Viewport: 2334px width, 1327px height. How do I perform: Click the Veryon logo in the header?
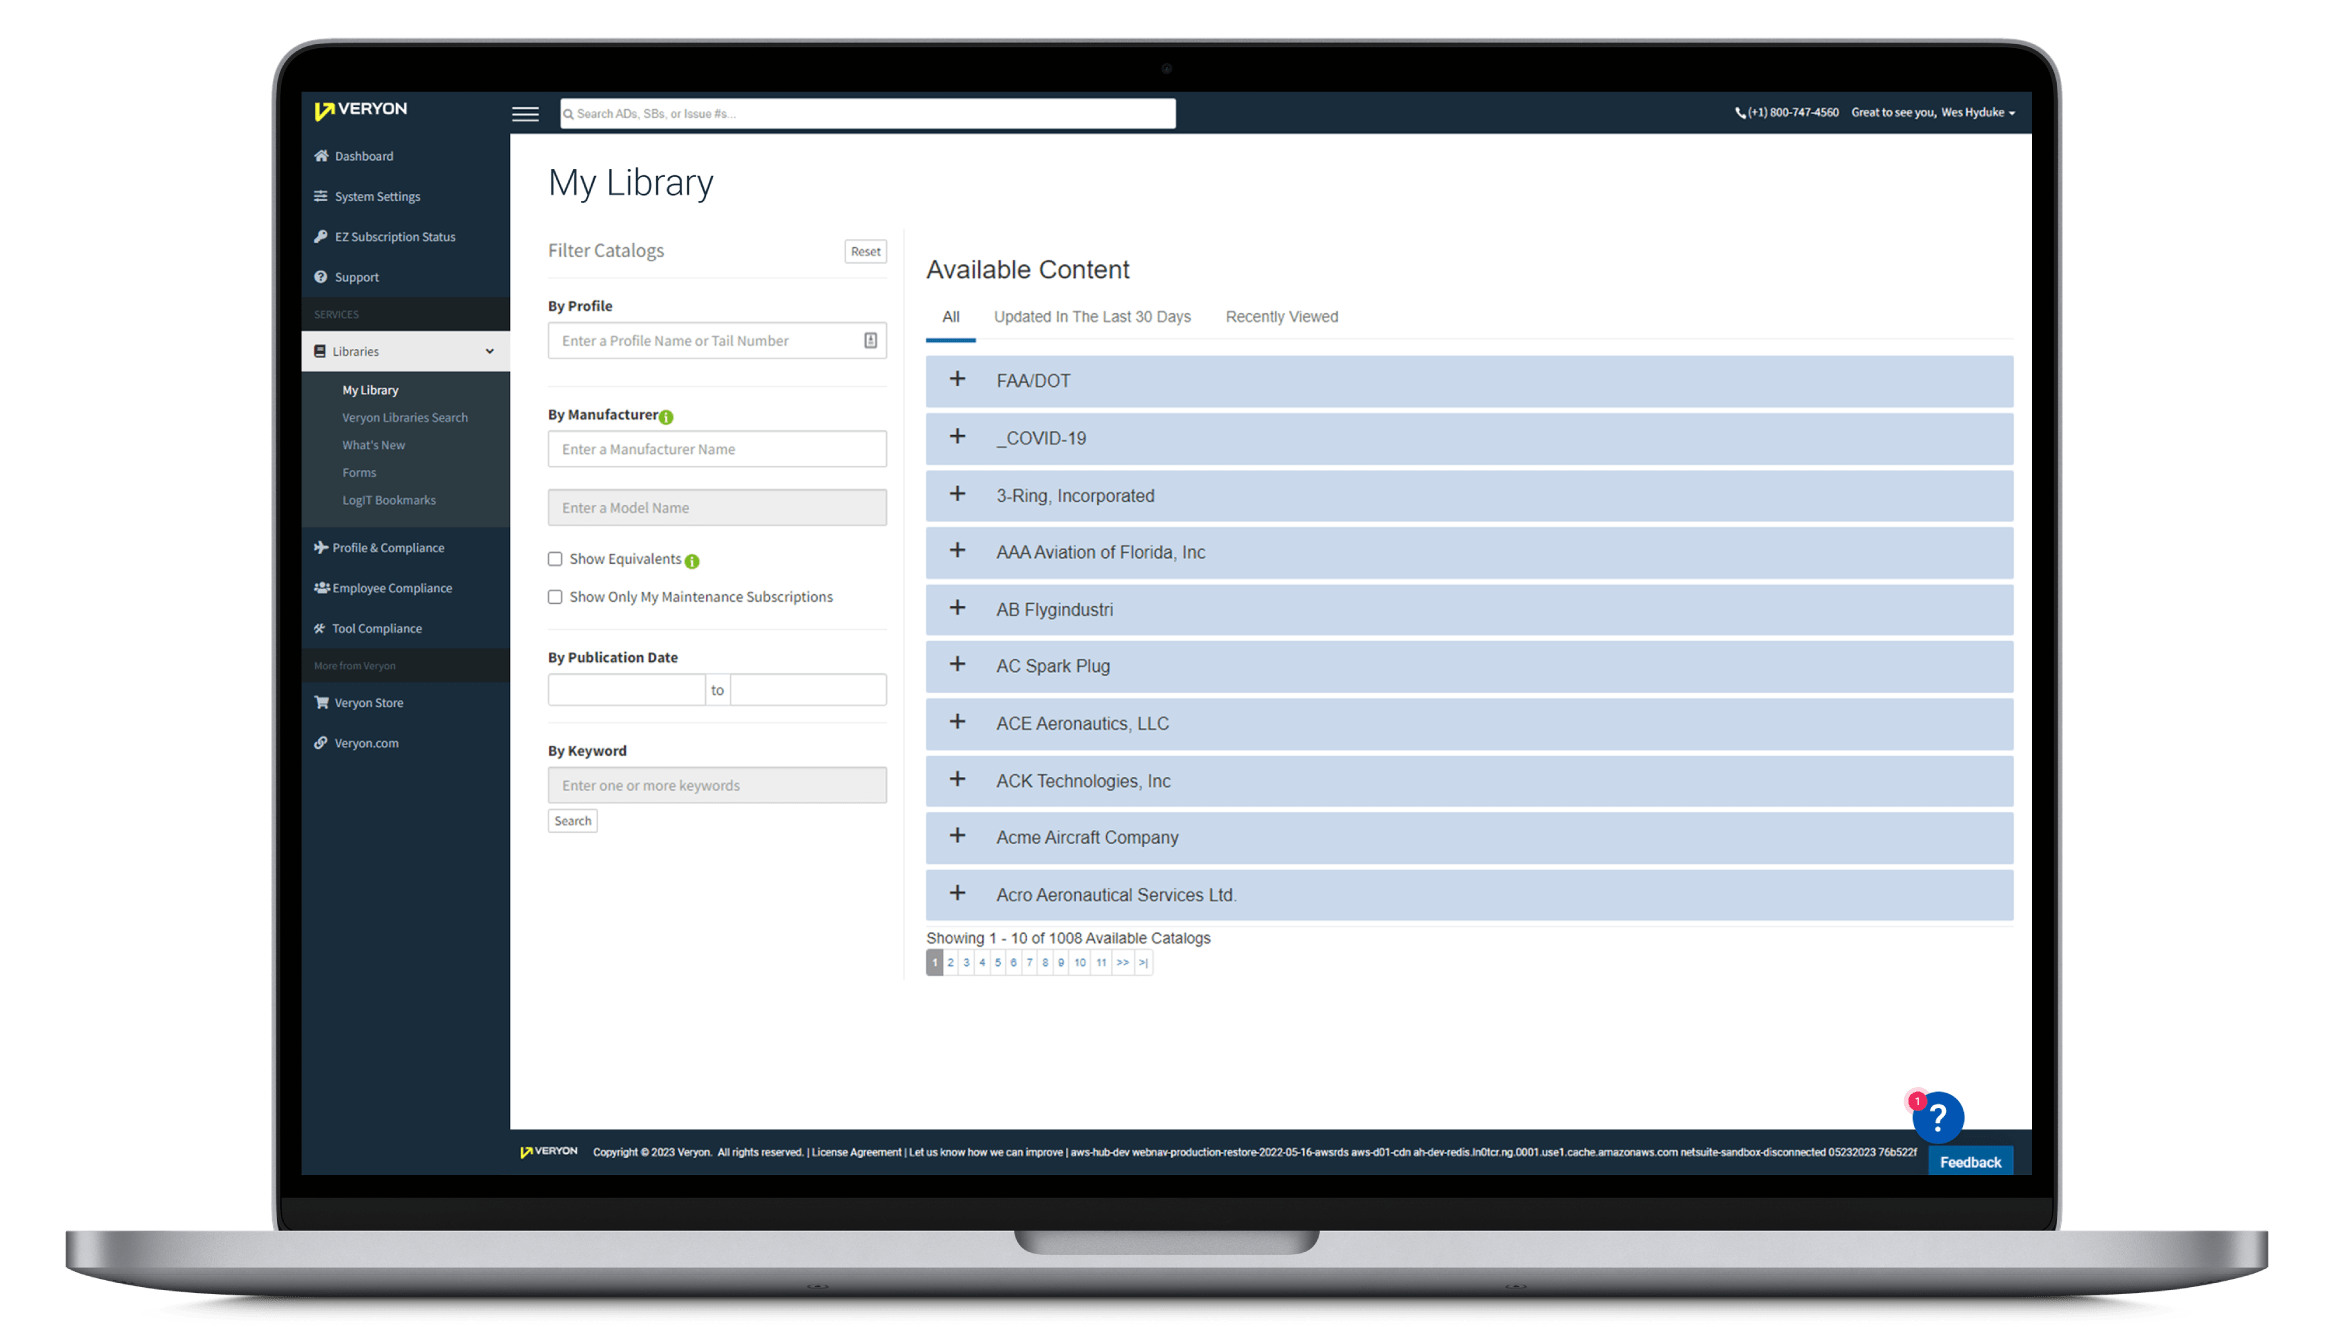click(360, 109)
